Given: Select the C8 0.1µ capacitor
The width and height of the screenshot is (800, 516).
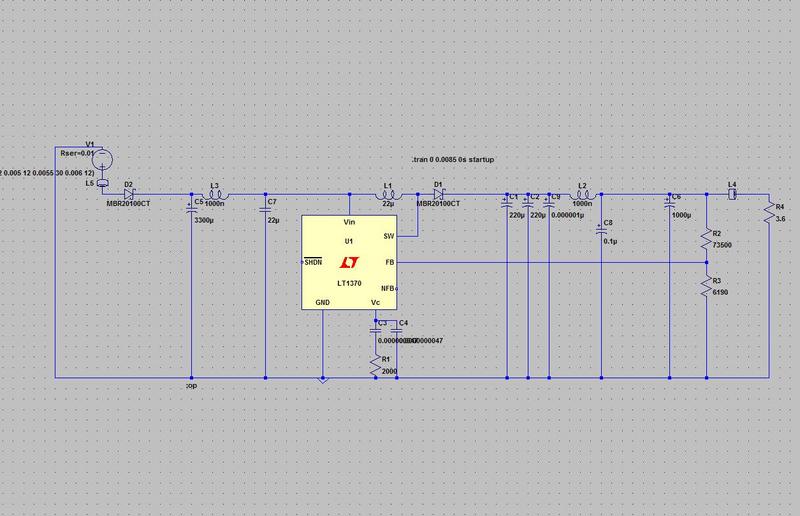Looking at the screenshot, I should tap(600, 228).
